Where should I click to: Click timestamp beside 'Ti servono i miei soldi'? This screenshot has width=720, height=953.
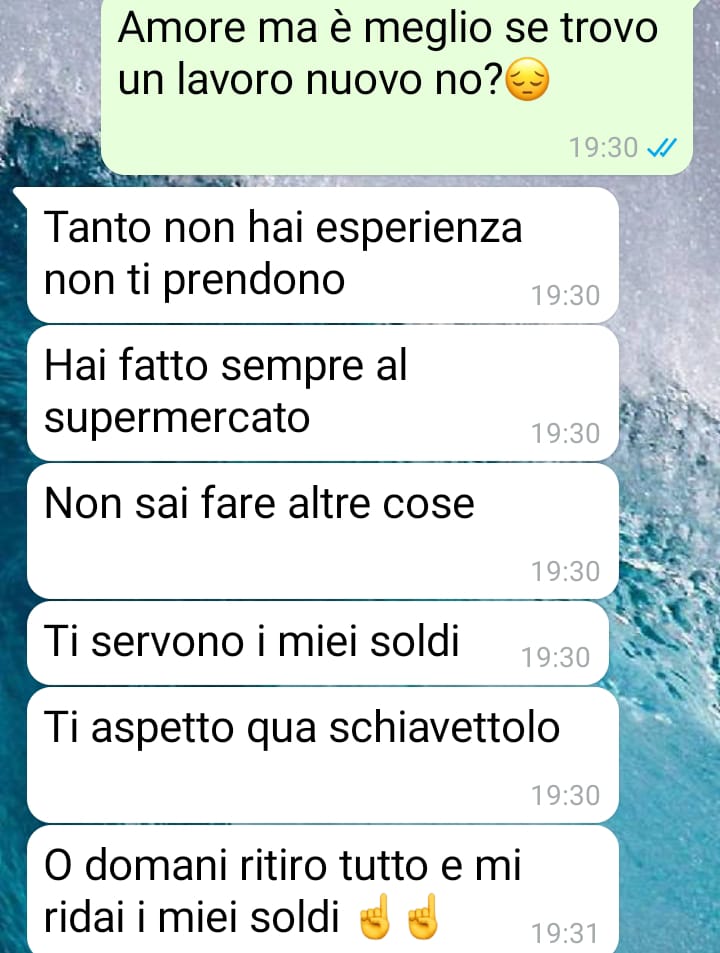pos(555,657)
